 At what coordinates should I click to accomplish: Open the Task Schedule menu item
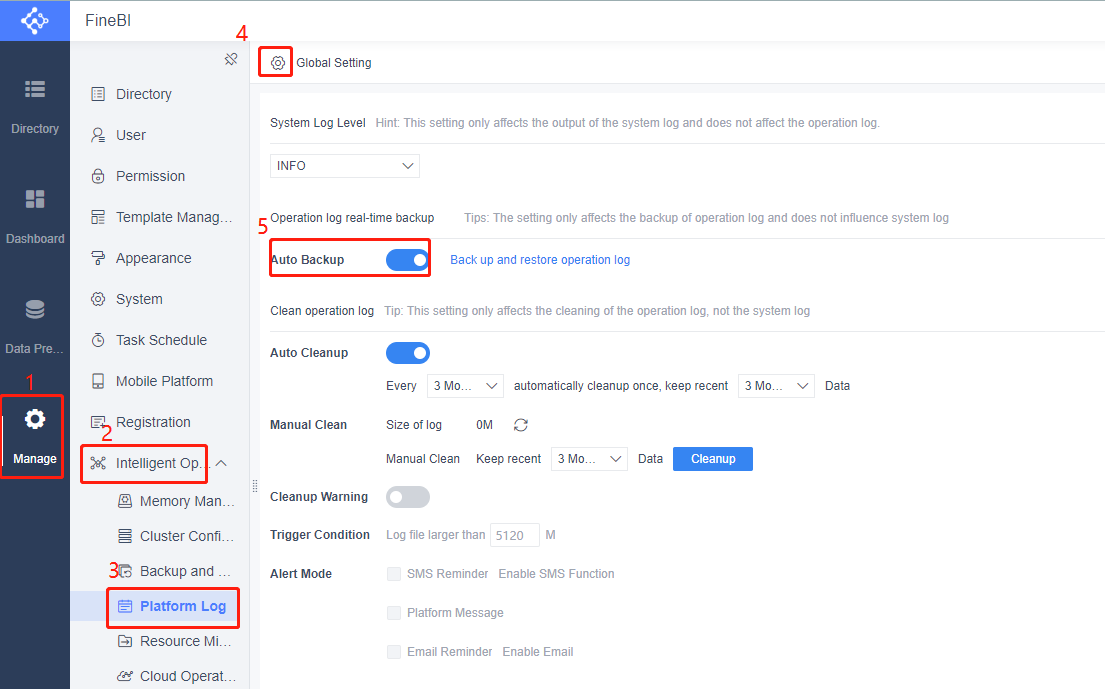(x=161, y=340)
